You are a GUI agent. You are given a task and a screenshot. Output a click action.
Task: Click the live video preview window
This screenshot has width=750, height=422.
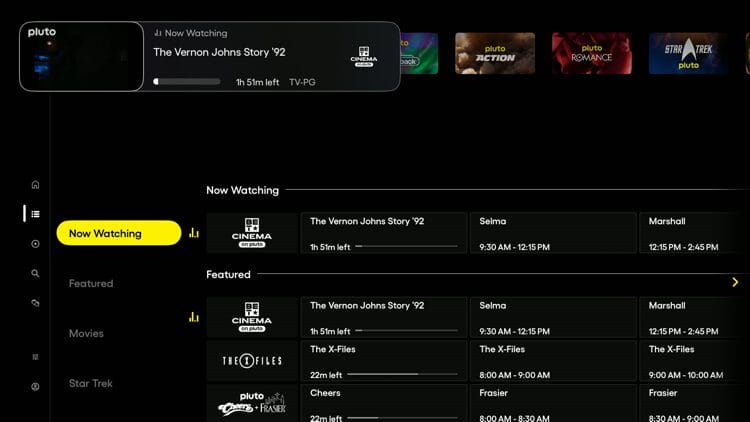pyautogui.click(x=81, y=56)
